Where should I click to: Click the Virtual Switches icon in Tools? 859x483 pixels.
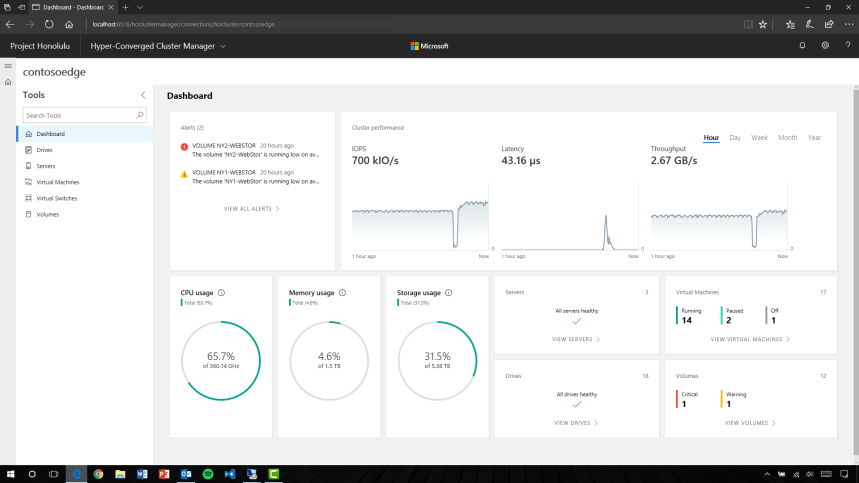pyautogui.click(x=28, y=198)
